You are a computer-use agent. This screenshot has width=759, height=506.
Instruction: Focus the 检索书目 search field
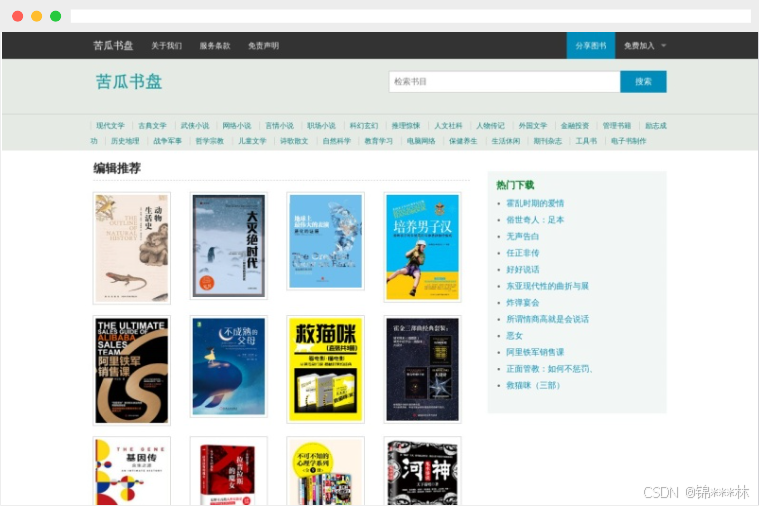pos(504,81)
